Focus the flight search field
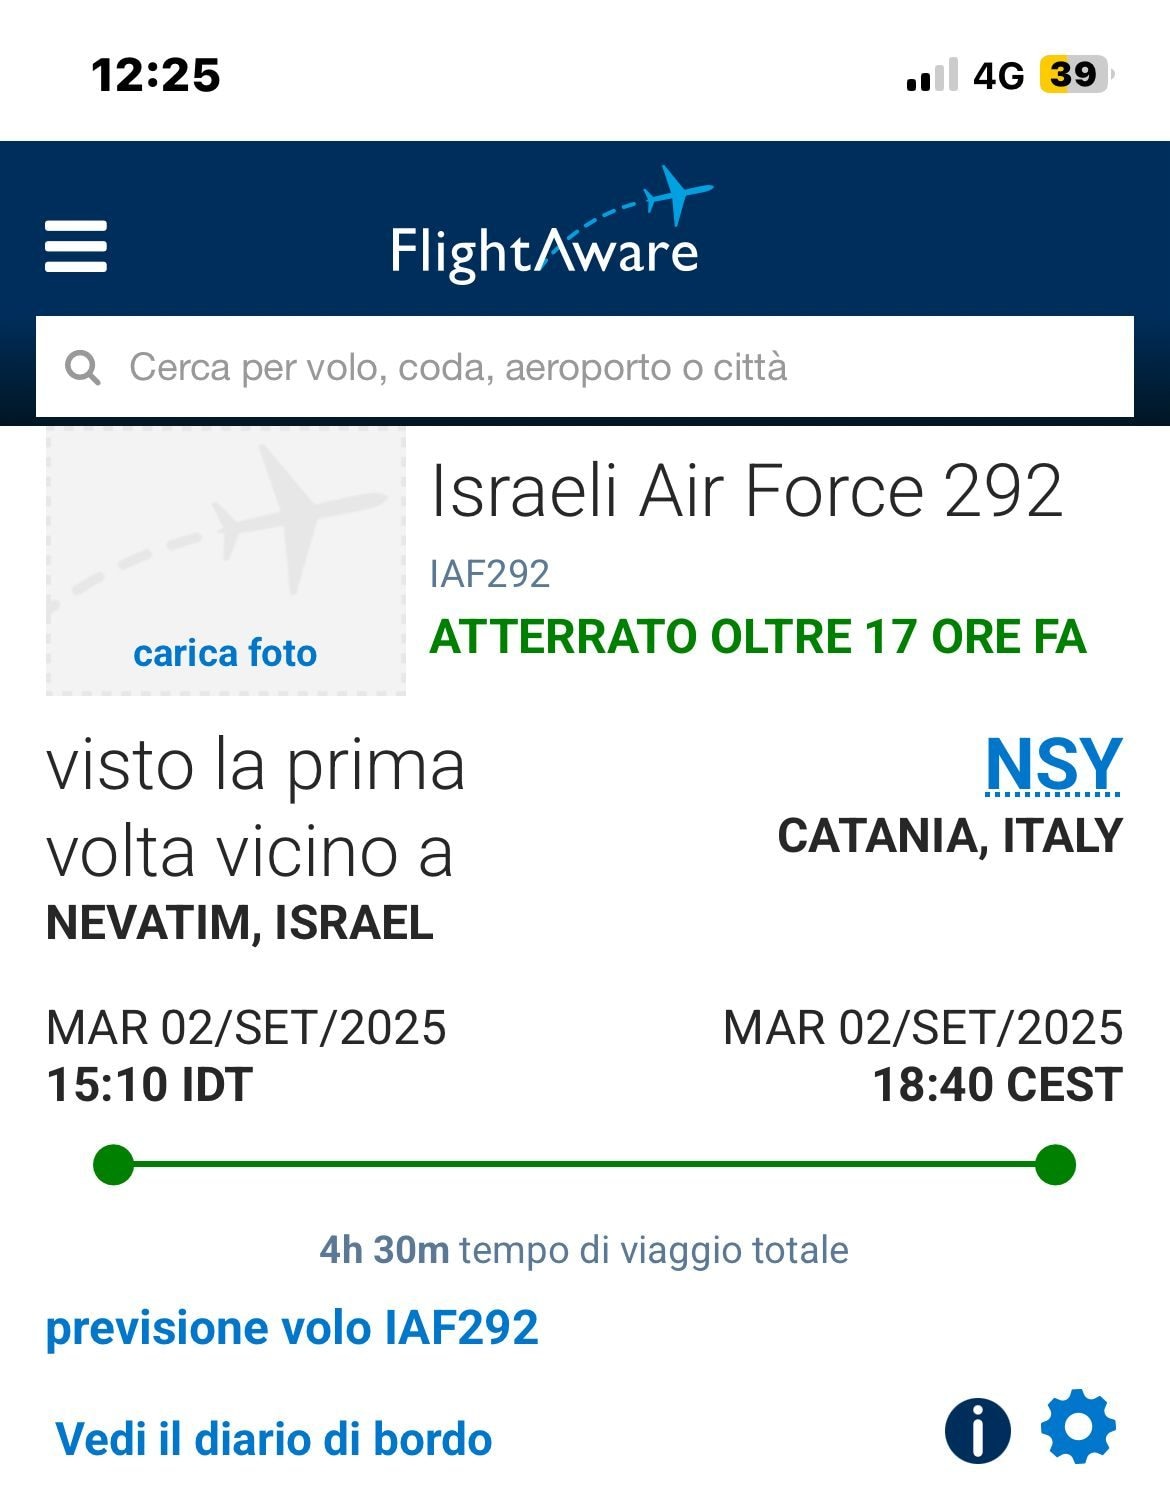Image resolution: width=1170 pixels, height=1509 pixels. click(x=585, y=367)
